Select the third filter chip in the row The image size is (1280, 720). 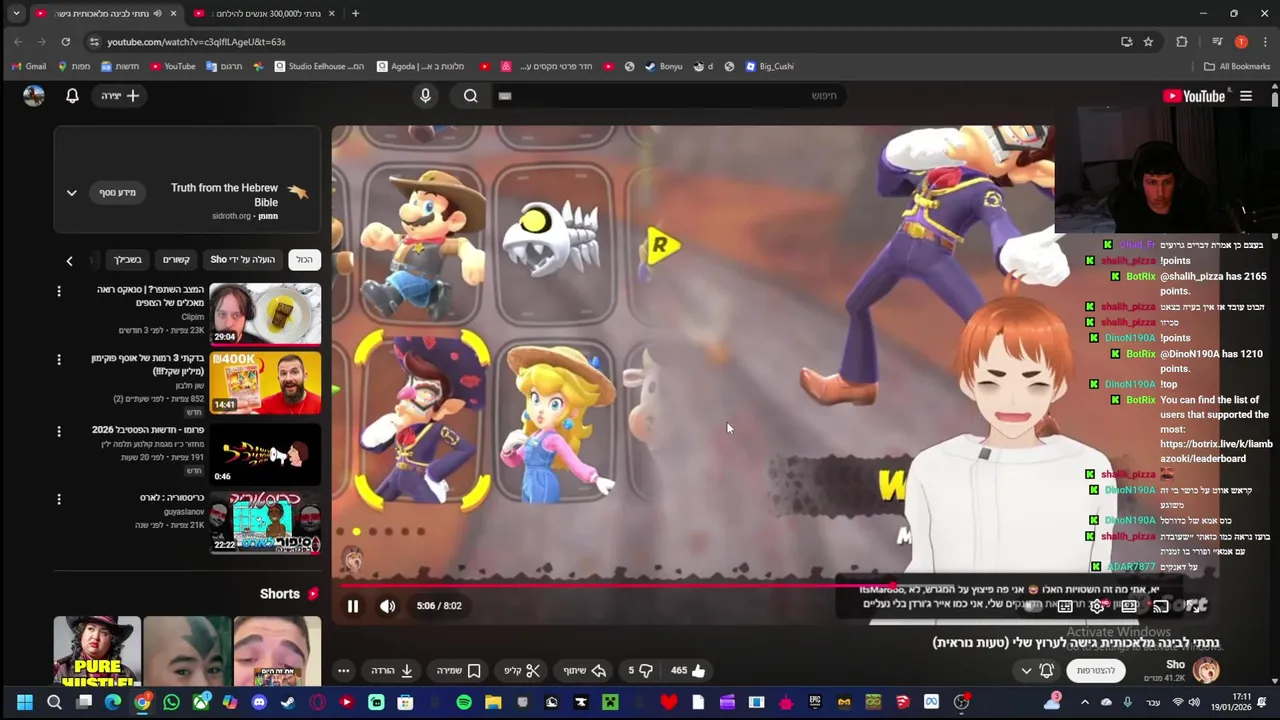click(176, 260)
